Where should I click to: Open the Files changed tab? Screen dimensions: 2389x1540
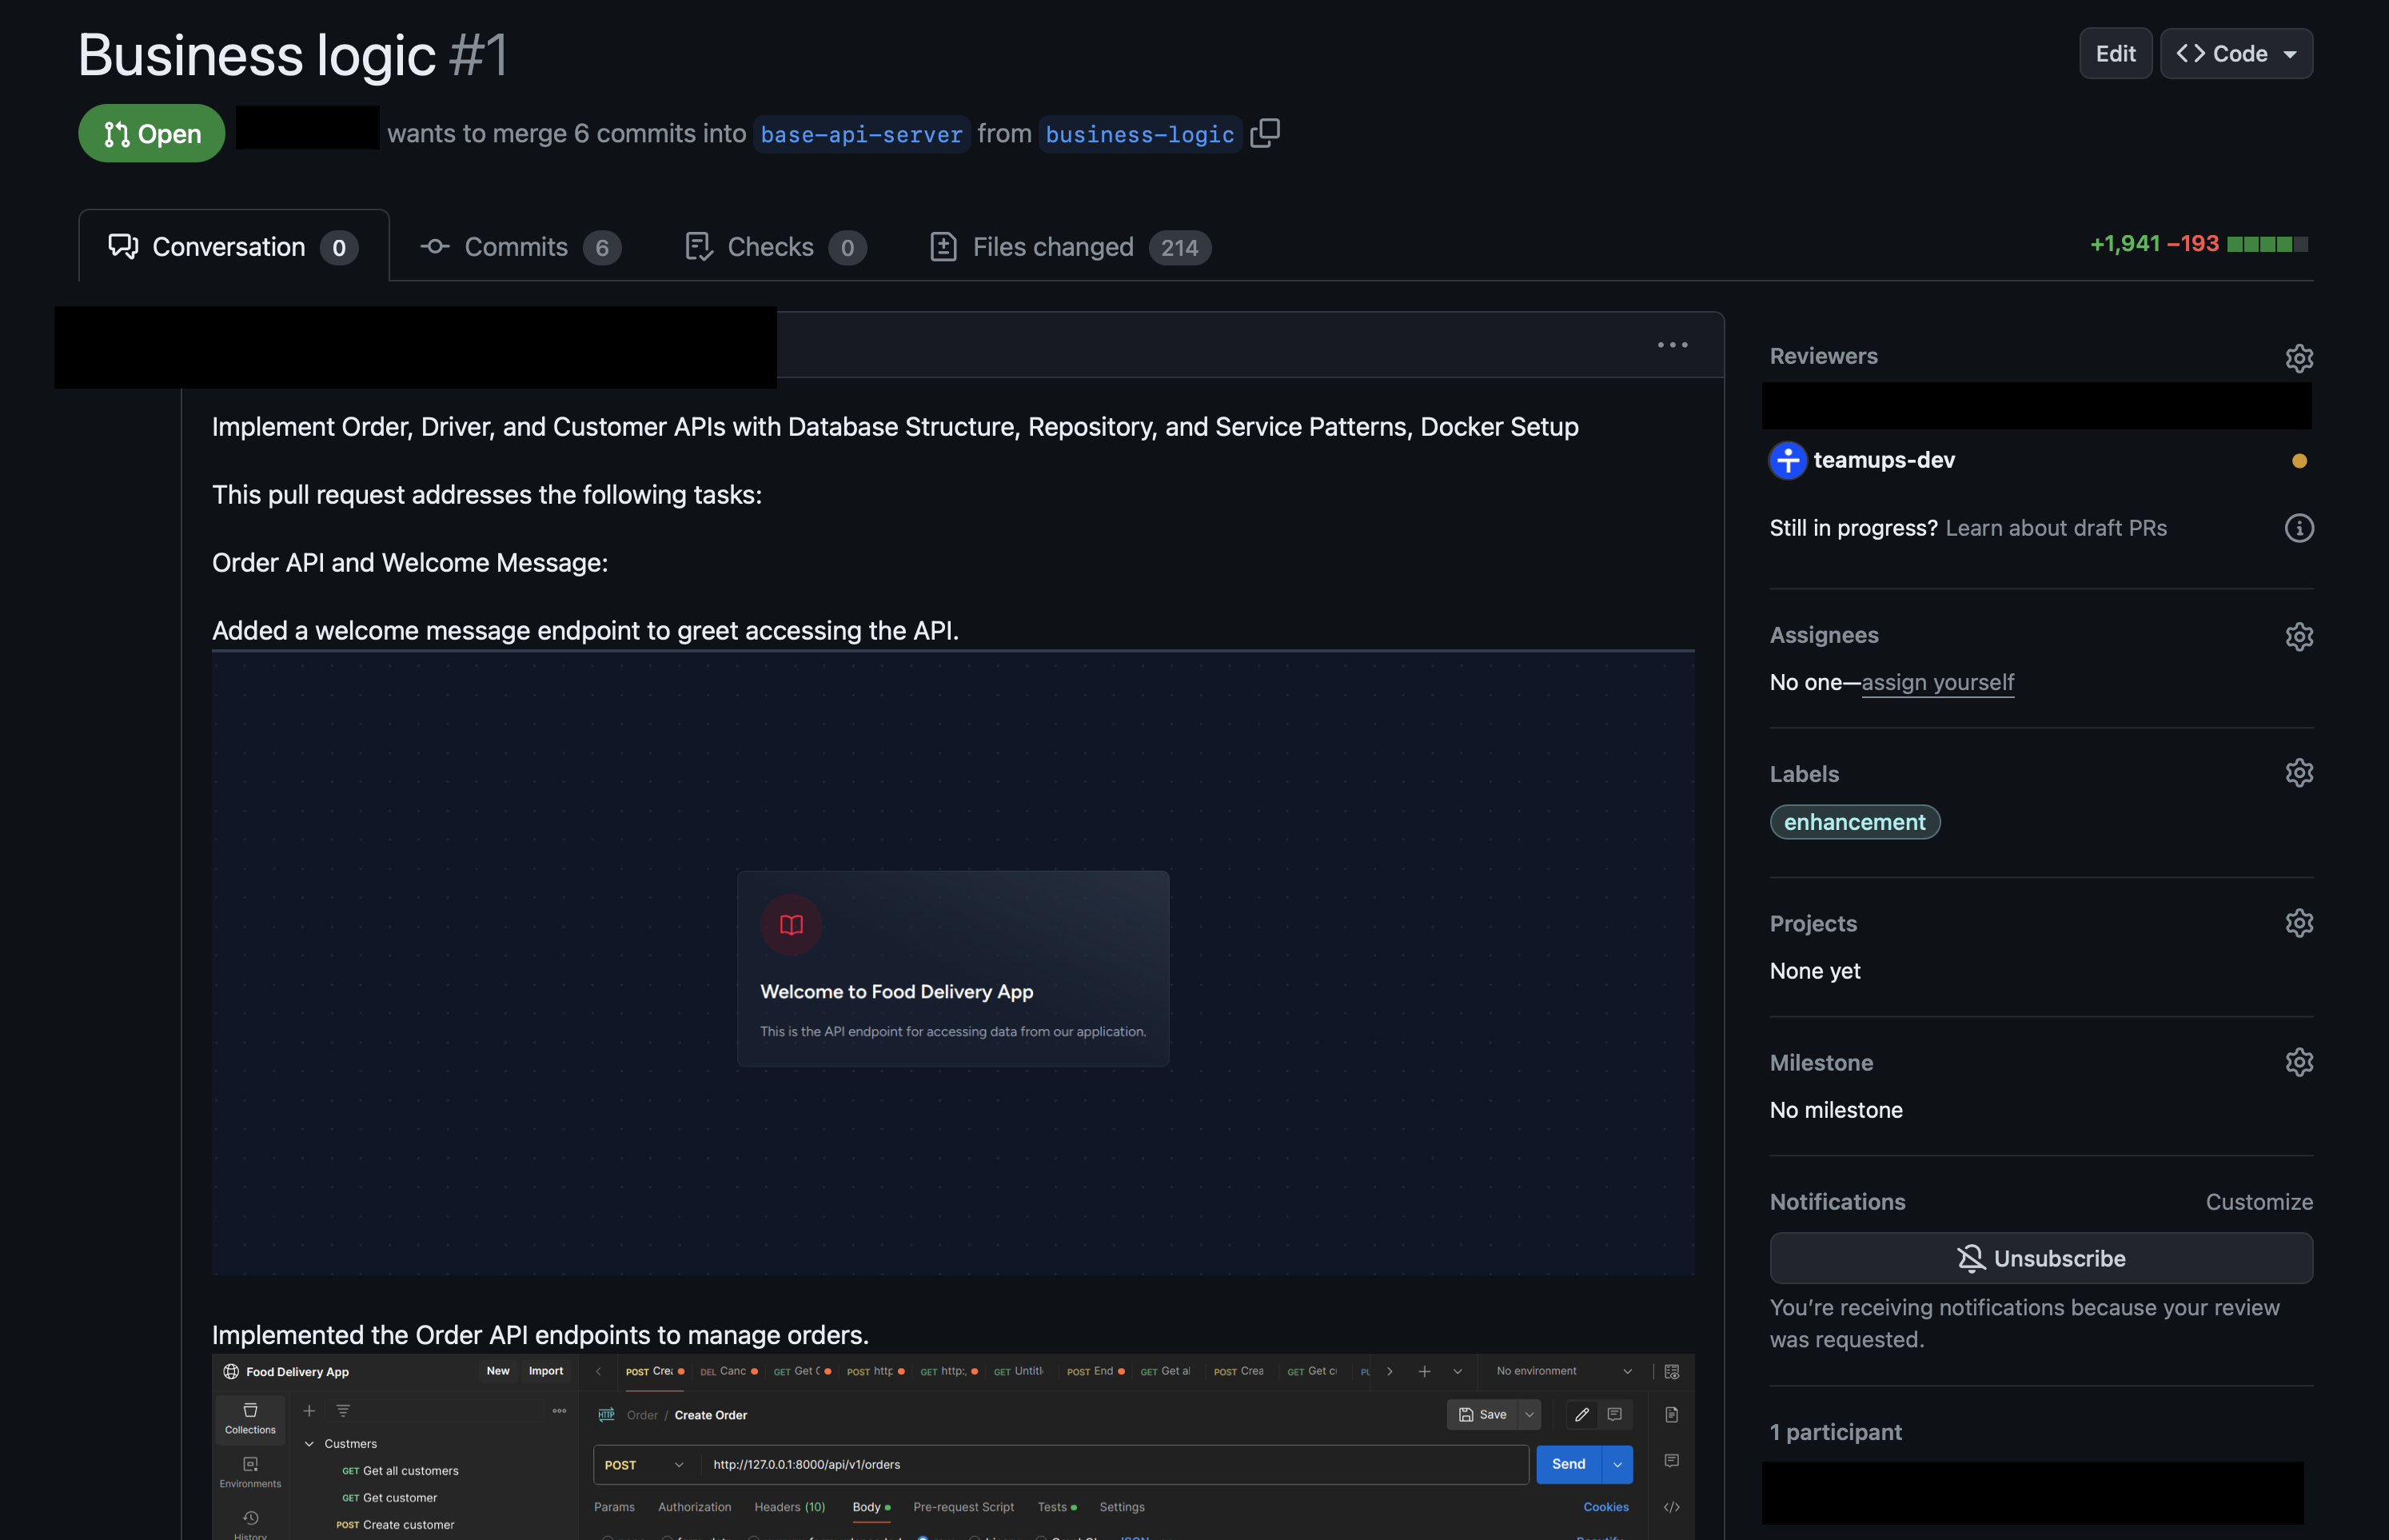[1069, 247]
